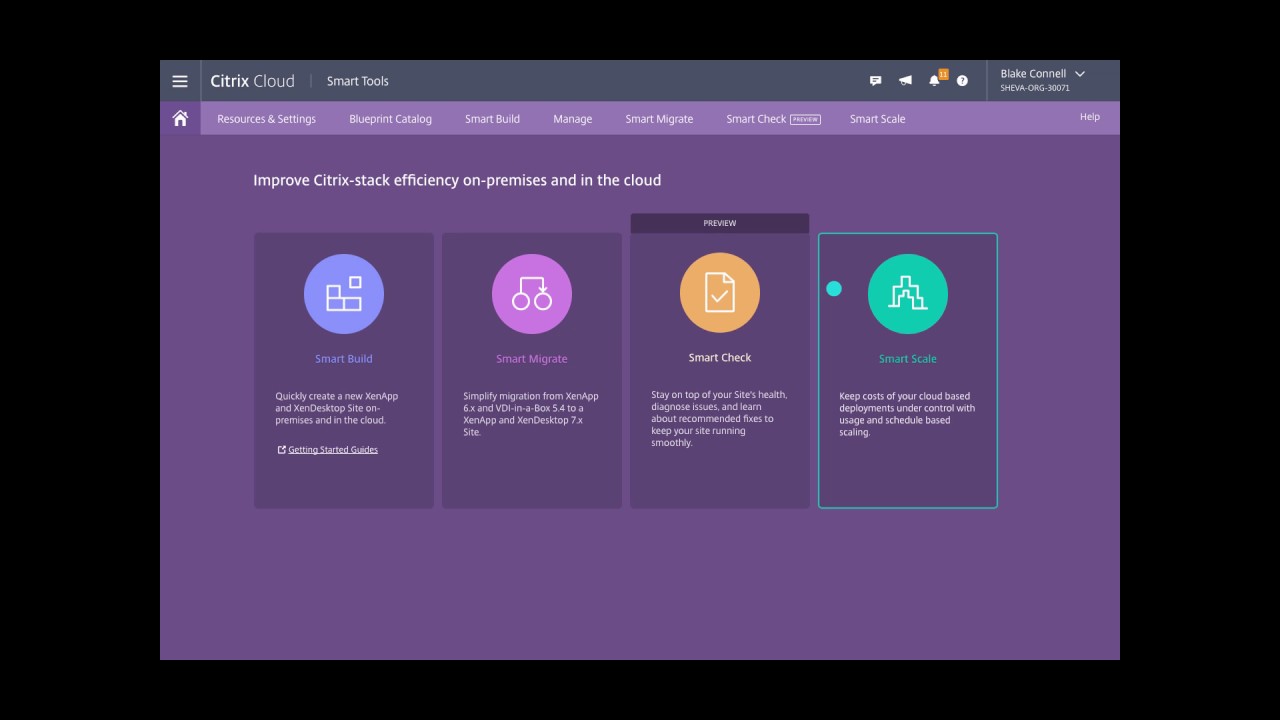Click the Smart Check card title

720,358
